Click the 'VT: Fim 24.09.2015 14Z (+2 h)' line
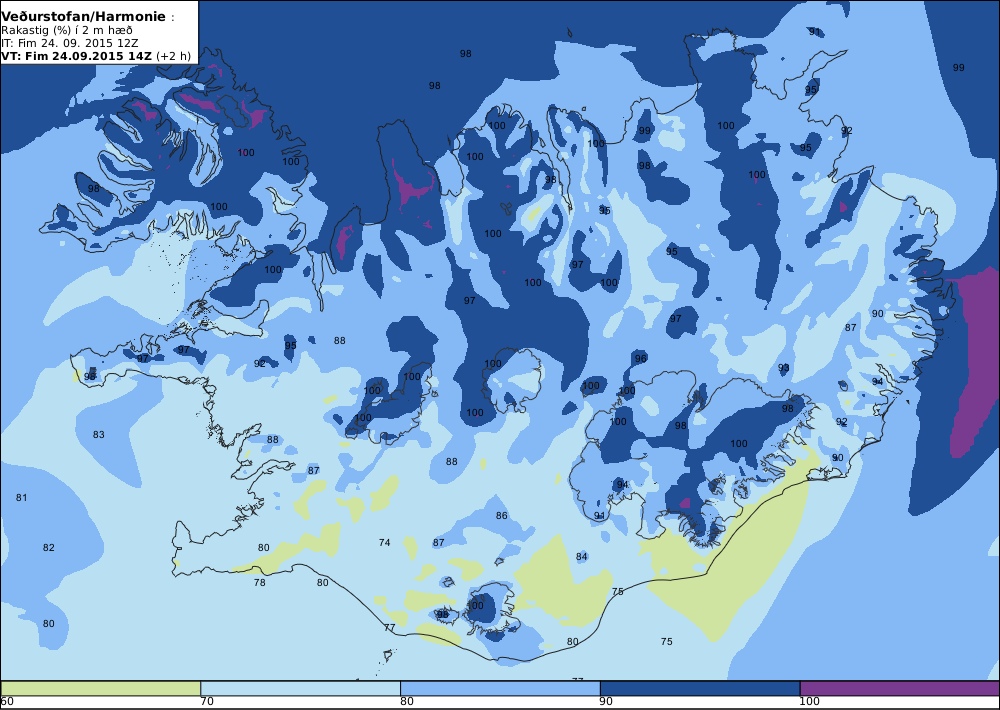 click(x=96, y=56)
